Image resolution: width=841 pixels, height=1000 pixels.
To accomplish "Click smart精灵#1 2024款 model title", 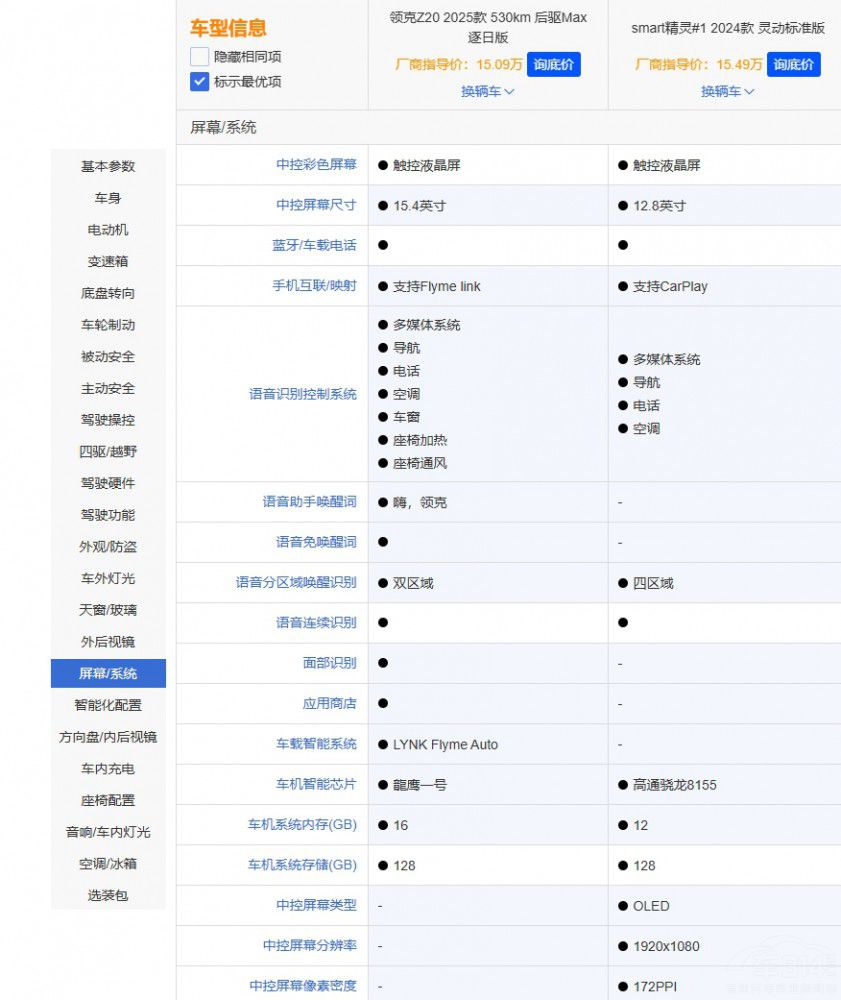I will tap(727, 28).
